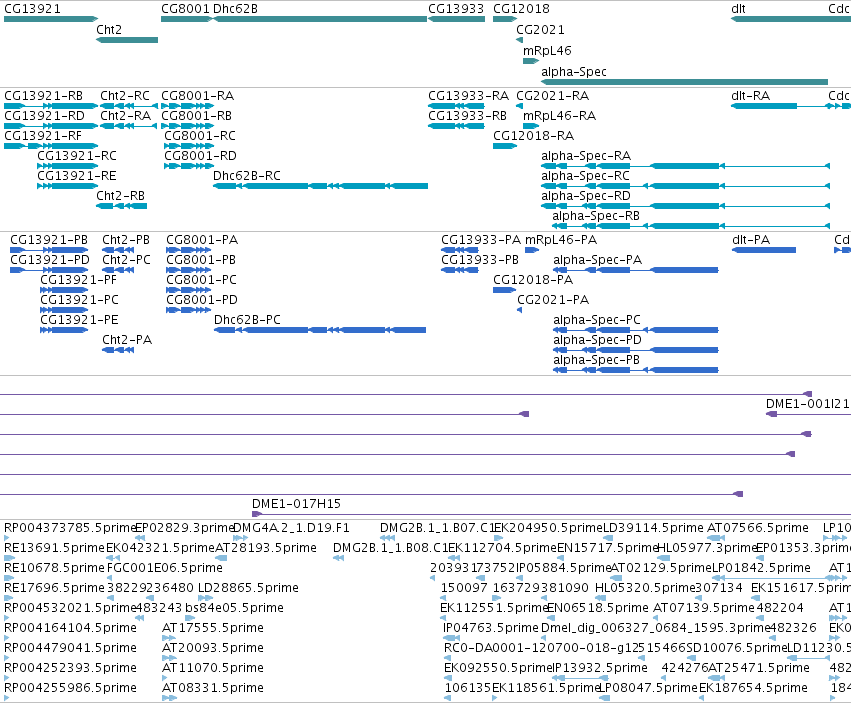Select the CG13921-RF transcript label
Image resolution: width=851 pixels, height=703 pixels.
[43, 136]
